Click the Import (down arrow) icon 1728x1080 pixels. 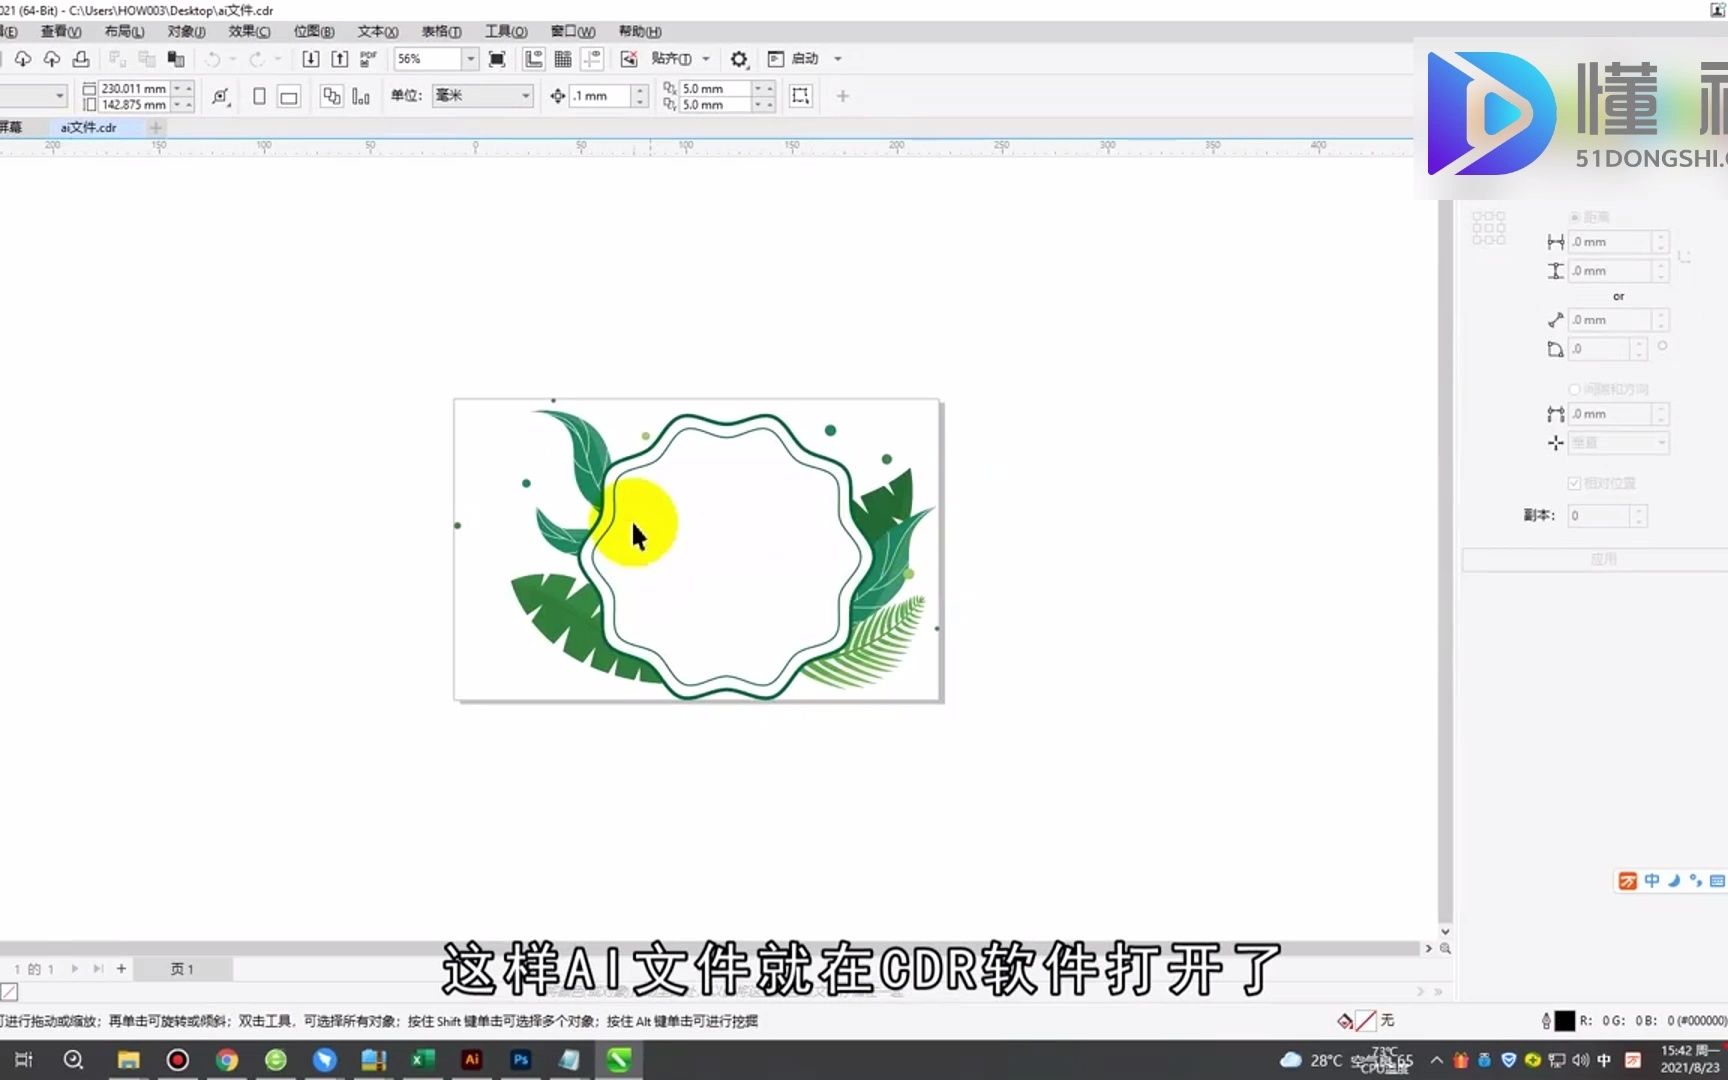pos(311,59)
